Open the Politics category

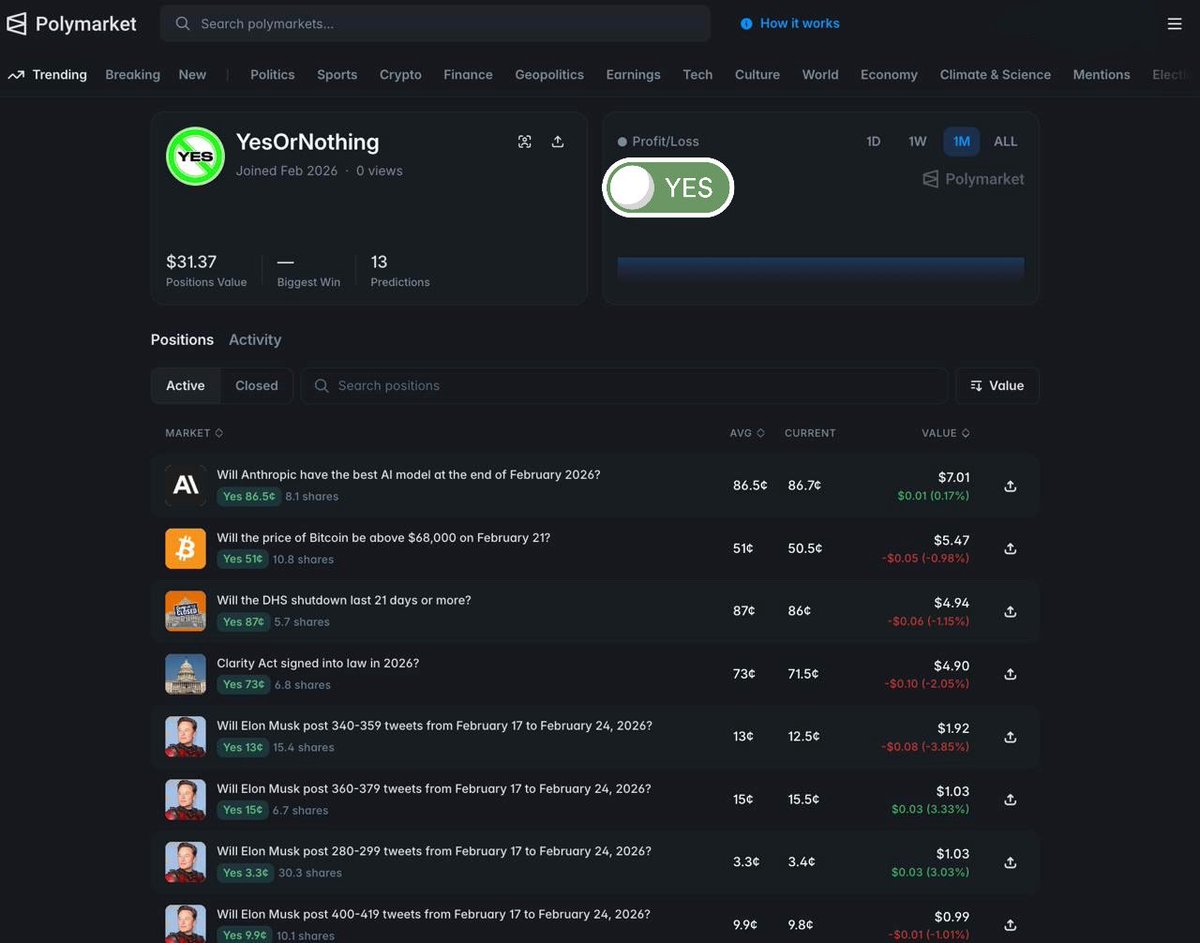click(272, 75)
